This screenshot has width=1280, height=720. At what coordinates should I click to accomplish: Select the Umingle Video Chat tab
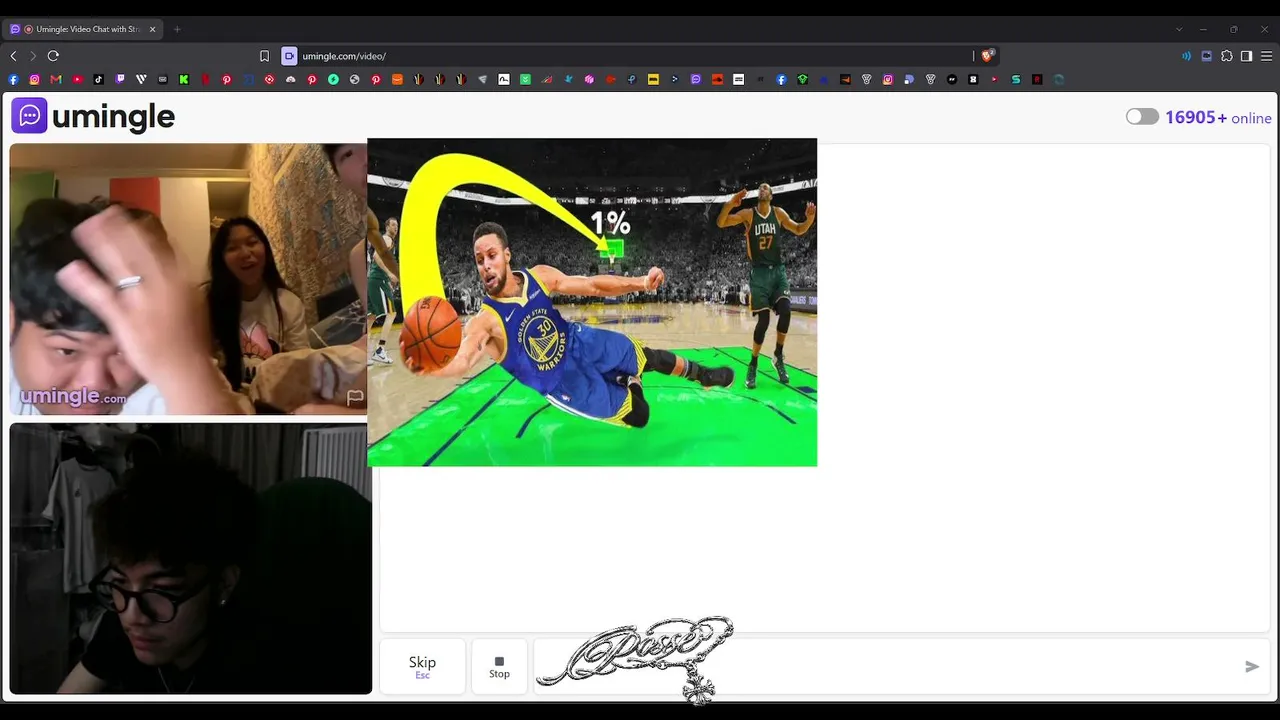[84, 29]
